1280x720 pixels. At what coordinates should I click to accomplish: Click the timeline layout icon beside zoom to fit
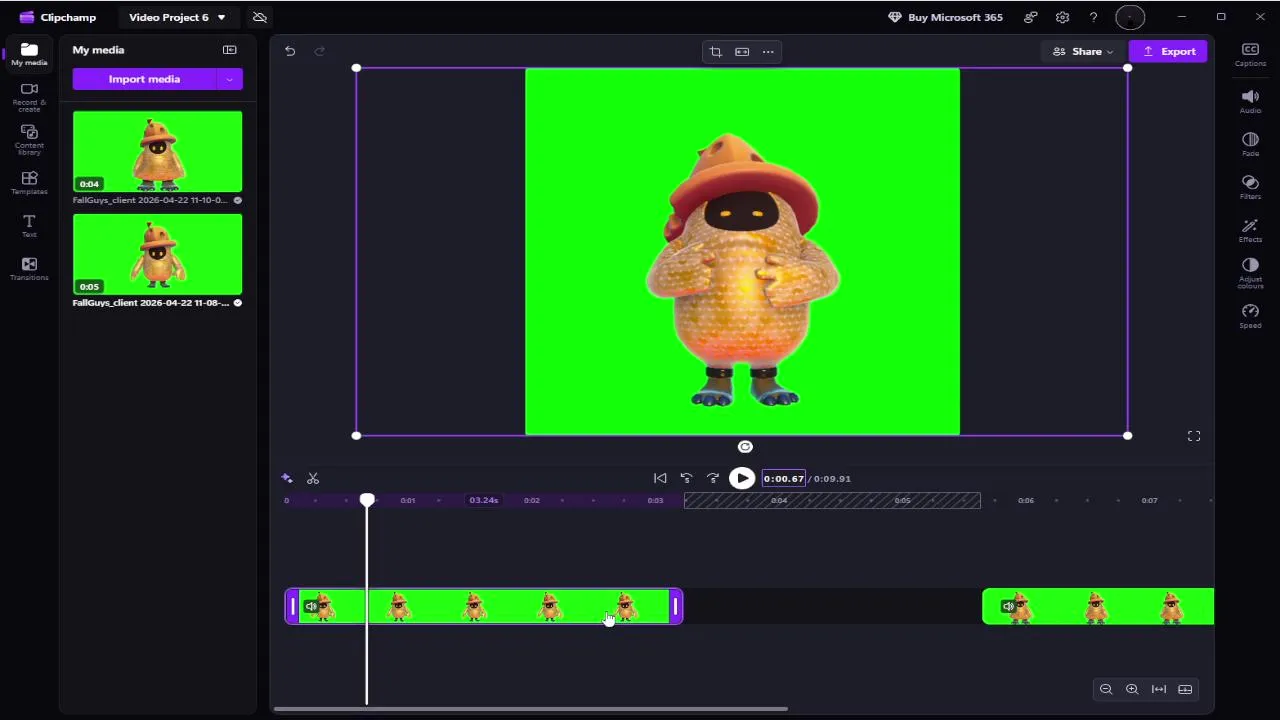pos(1185,689)
